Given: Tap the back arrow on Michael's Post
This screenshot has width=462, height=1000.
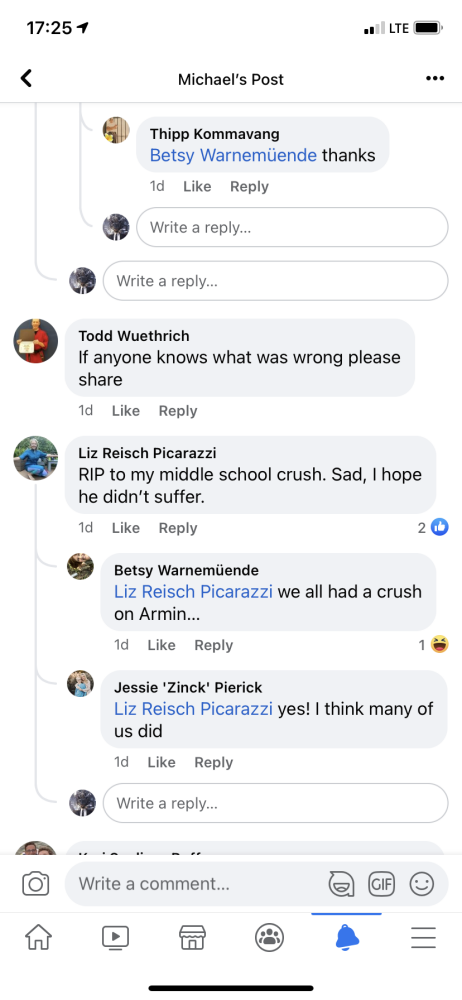Looking at the screenshot, I should coord(26,78).
